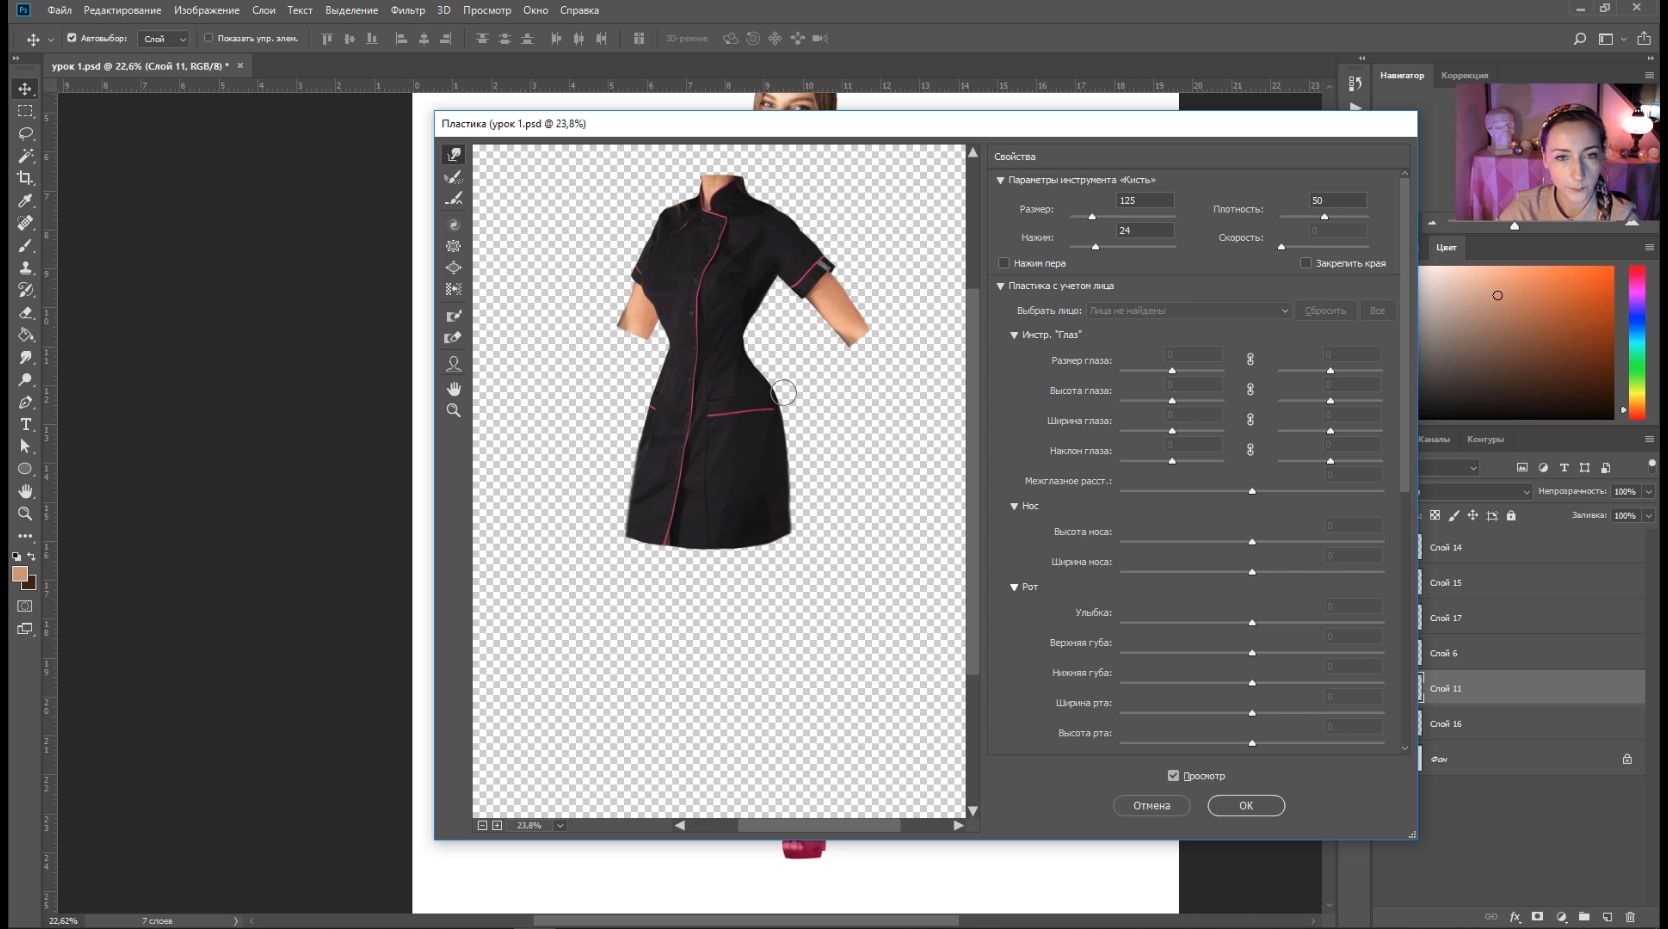The width and height of the screenshot is (1668, 929).
Task: Click the Улыбка slider handle
Action: point(1252,623)
